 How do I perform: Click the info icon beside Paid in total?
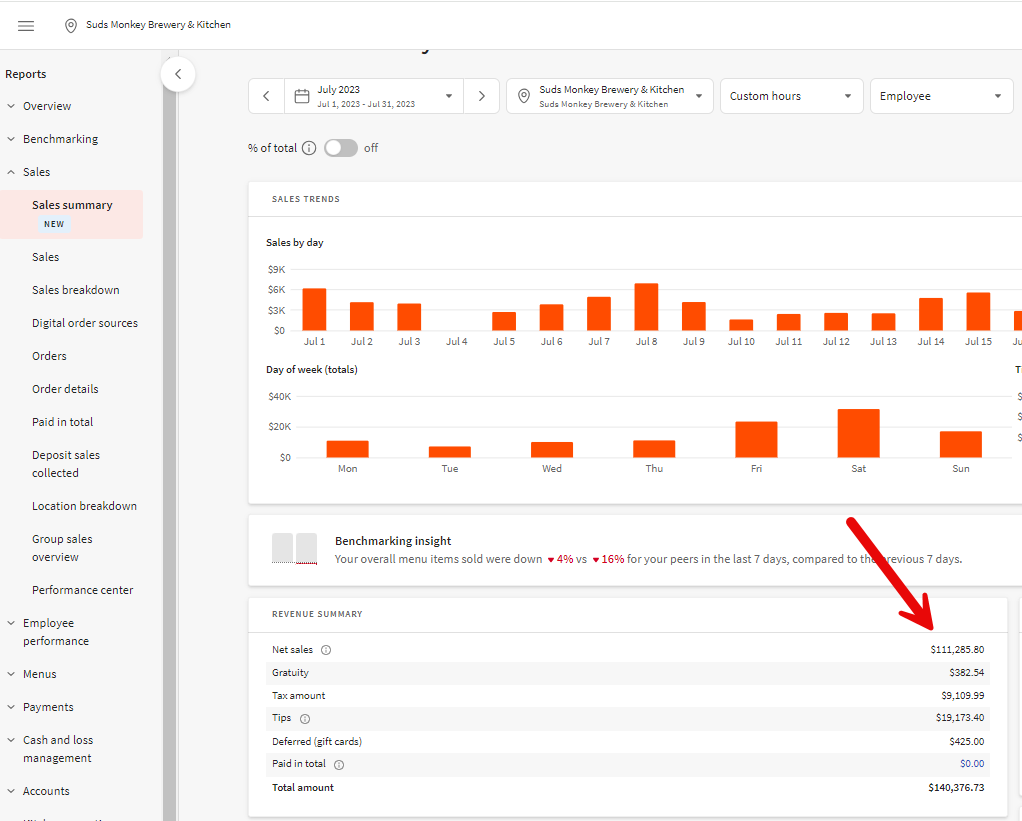(339, 765)
